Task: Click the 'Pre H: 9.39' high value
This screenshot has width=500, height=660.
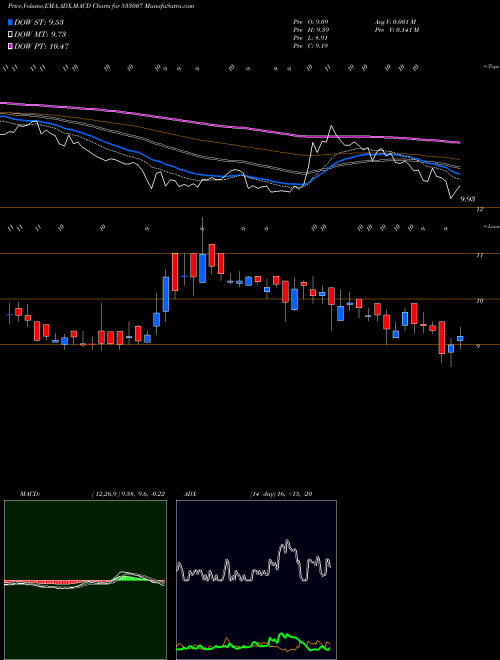Action: point(311,30)
